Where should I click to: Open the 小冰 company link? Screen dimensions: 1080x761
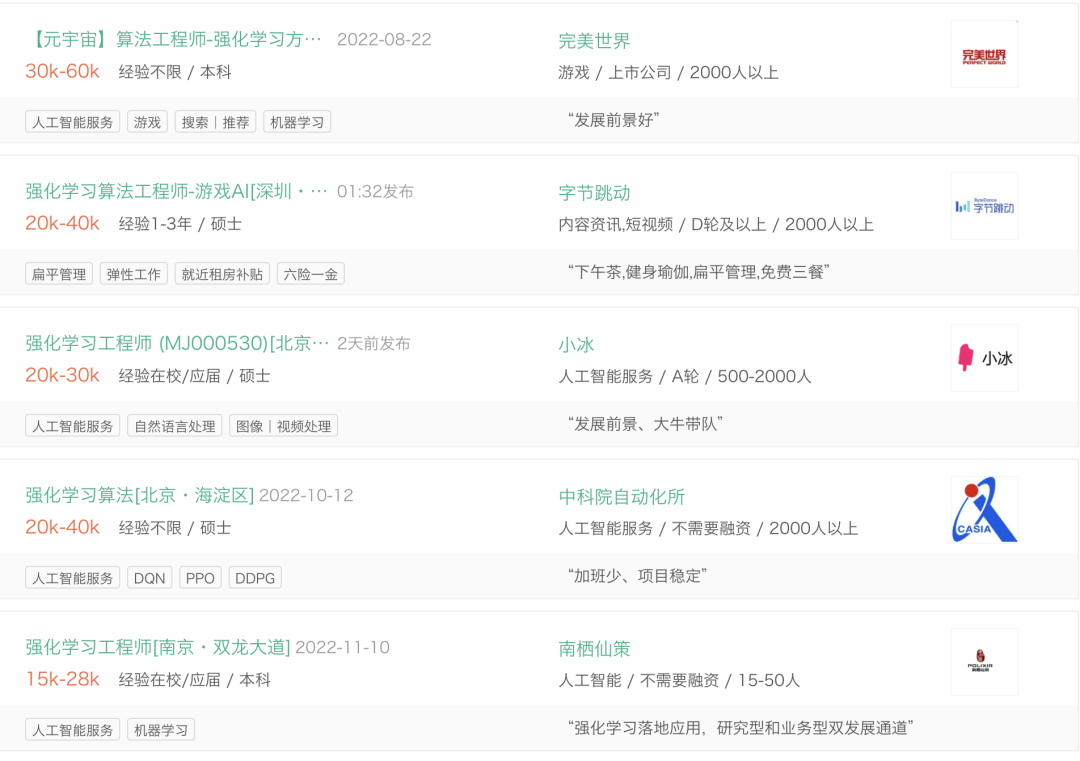pyautogui.click(x=576, y=344)
